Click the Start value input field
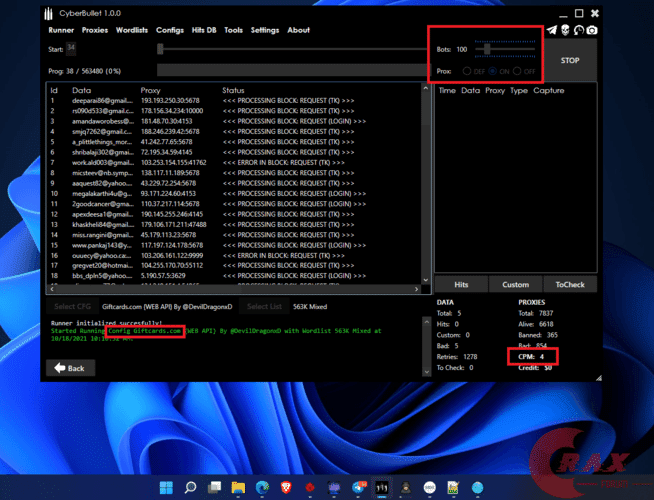Image resolution: width=654 pixels, height=500 pixels. tap(71, 48)
